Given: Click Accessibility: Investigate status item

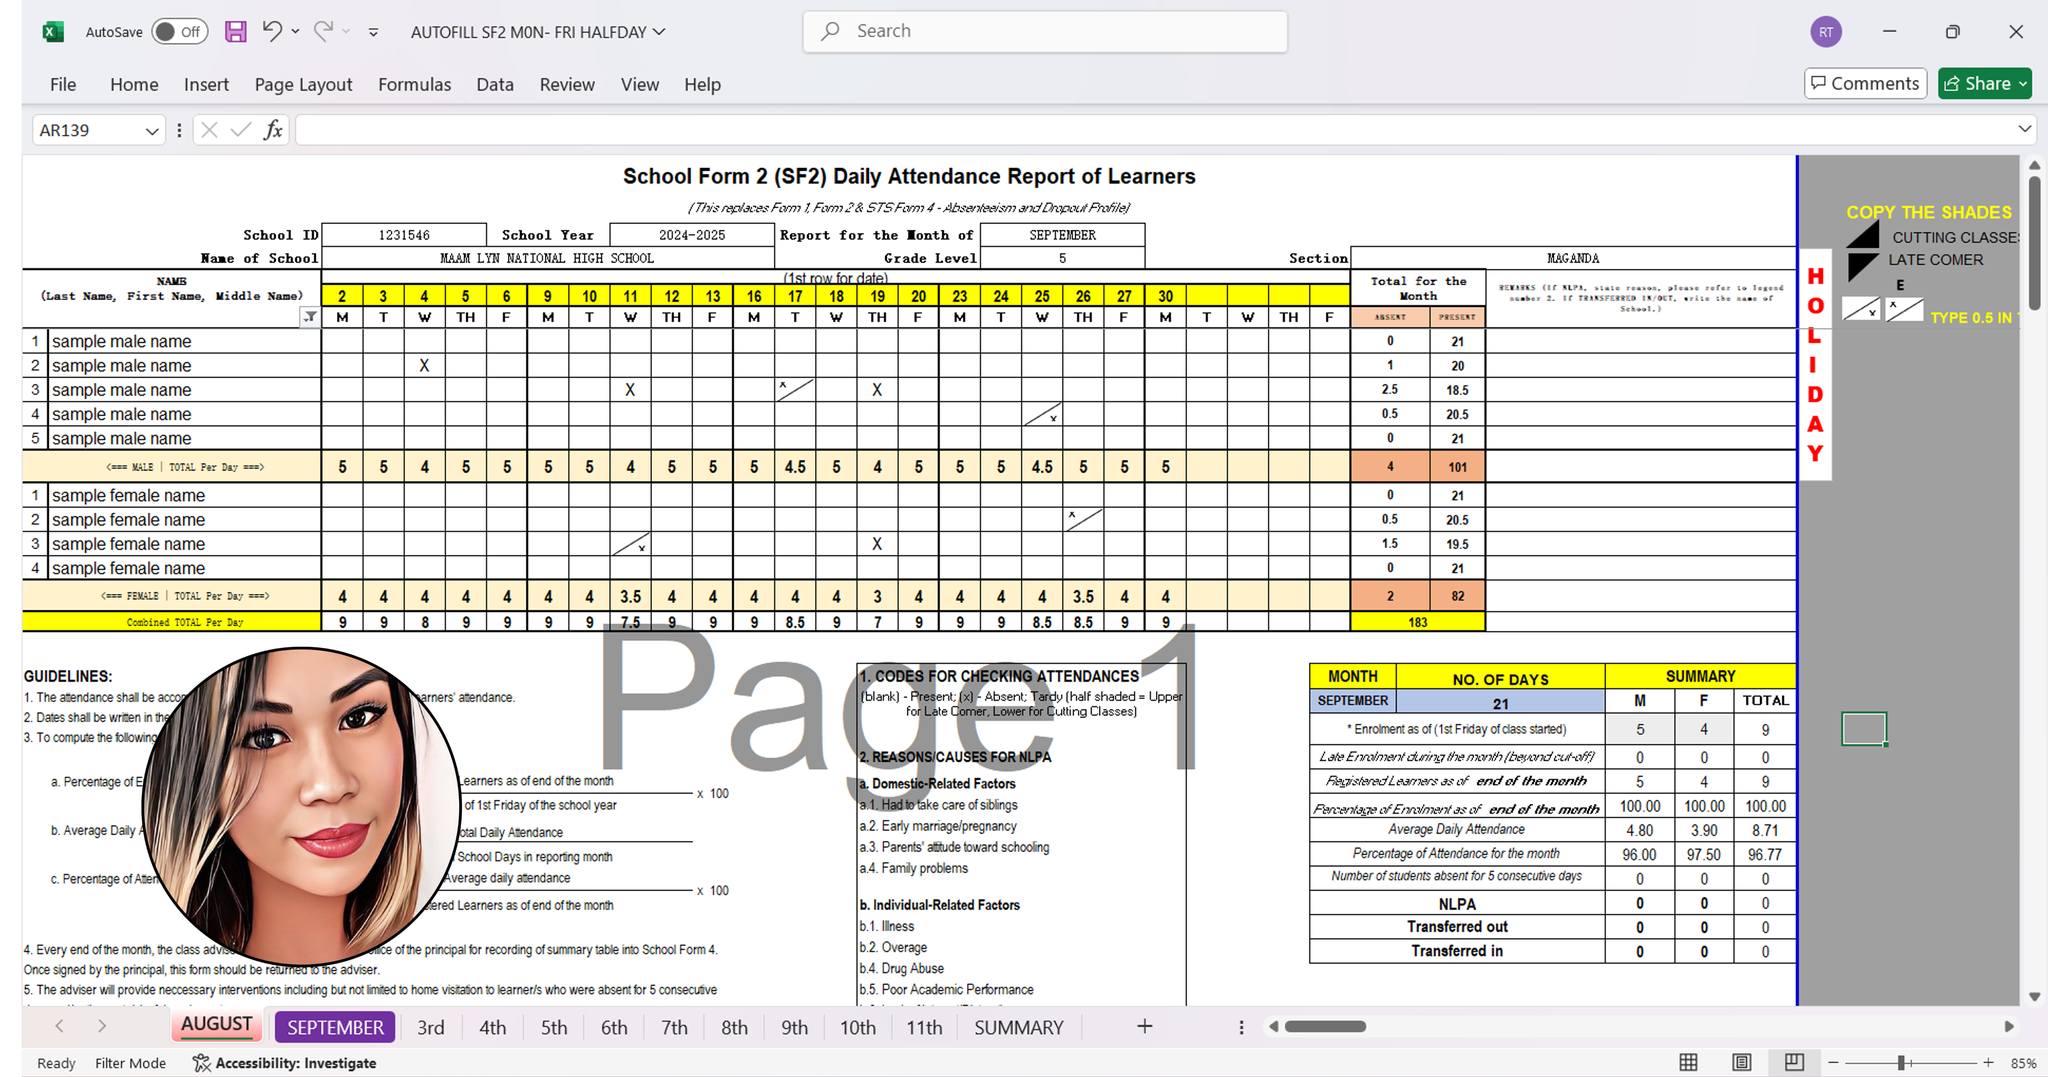Looking at the screenshot, I should tap(284, 1063).
